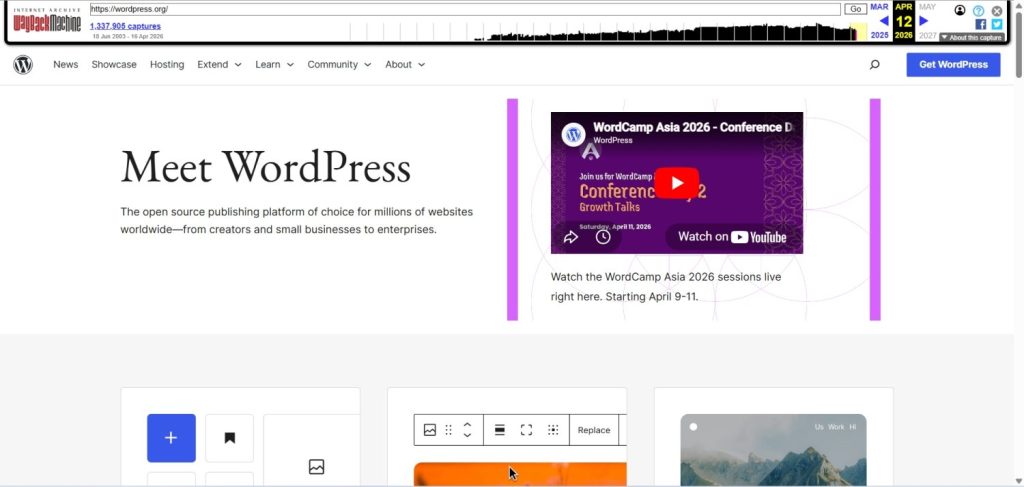Click the align icon in block toolbar
Image resolution: width=1024 pixels, height=487 pixels.
pos(500,430)
